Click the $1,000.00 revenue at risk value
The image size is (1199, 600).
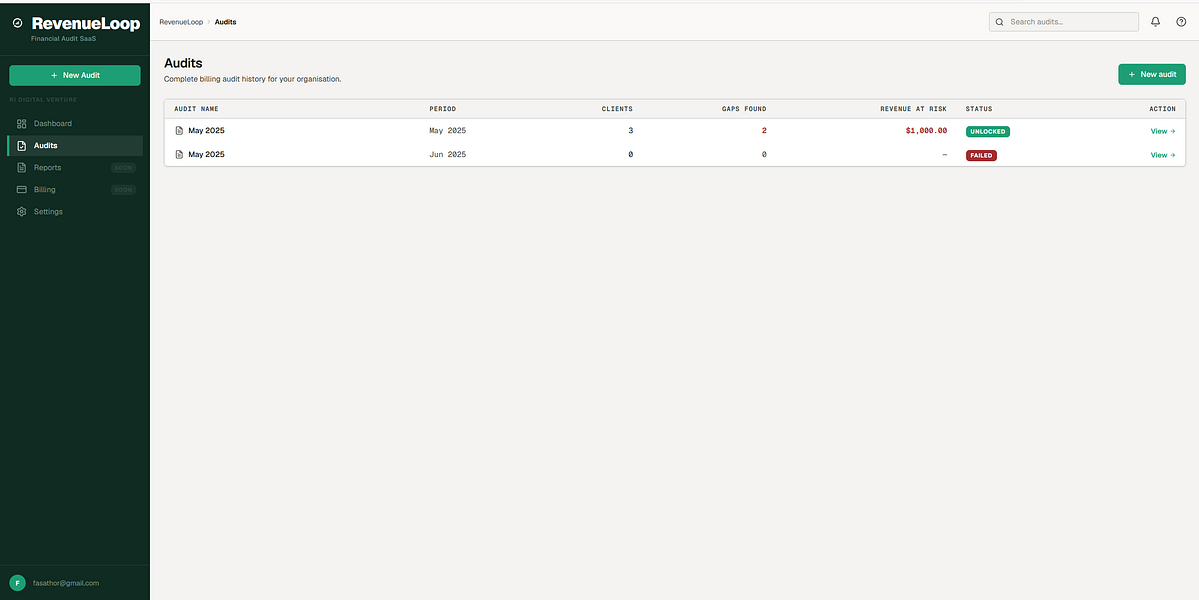[926, 131]
